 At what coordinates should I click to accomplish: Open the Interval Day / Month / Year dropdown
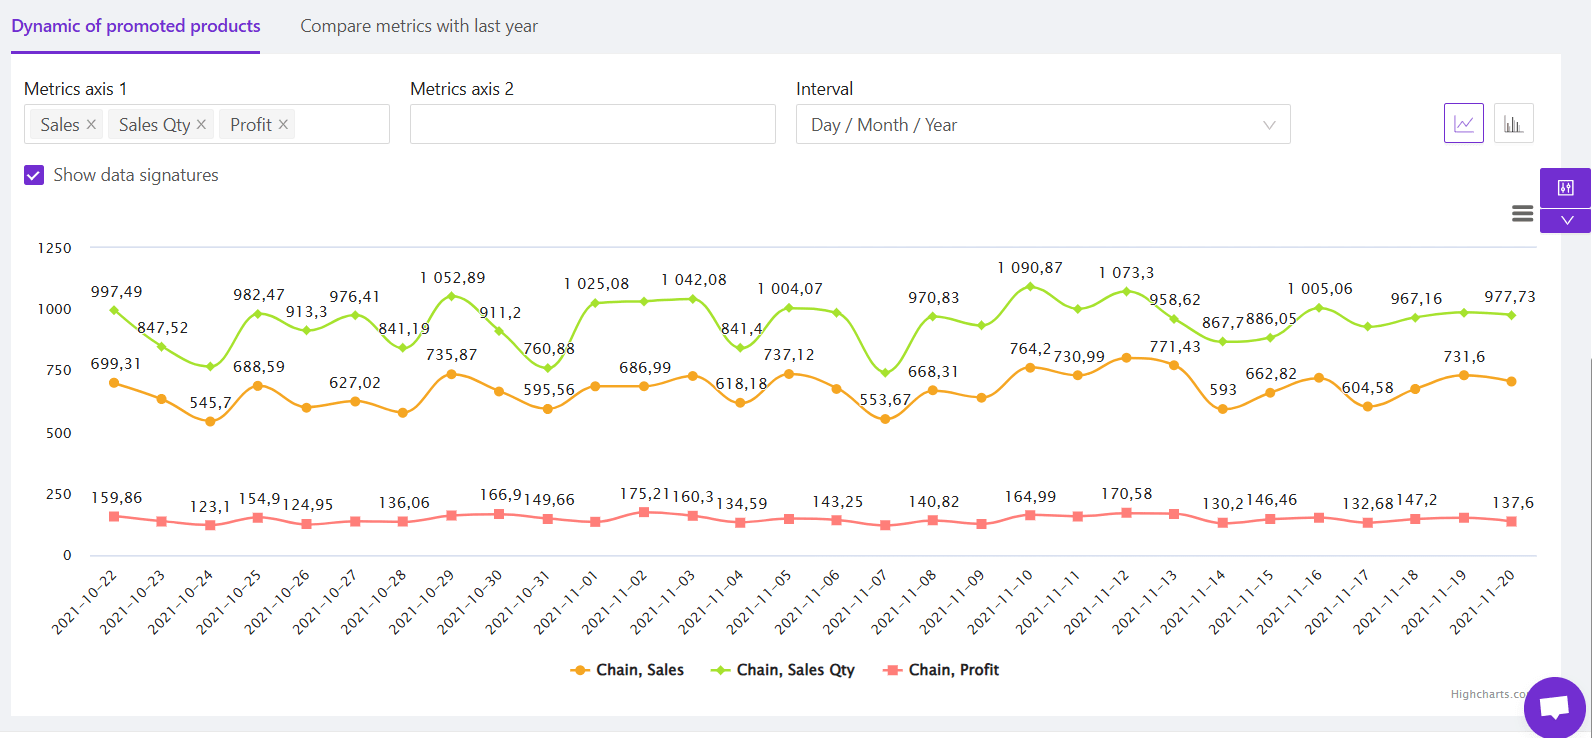click(1042, 125)
